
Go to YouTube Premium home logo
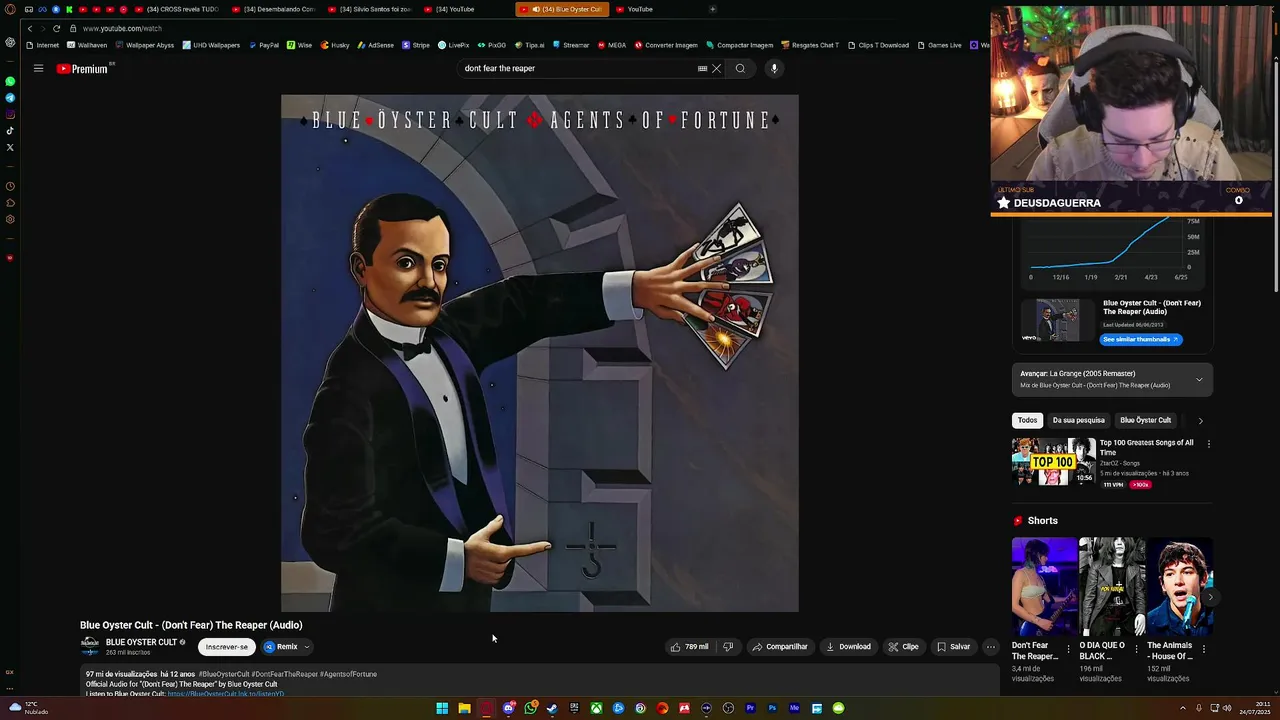(84, 69)
